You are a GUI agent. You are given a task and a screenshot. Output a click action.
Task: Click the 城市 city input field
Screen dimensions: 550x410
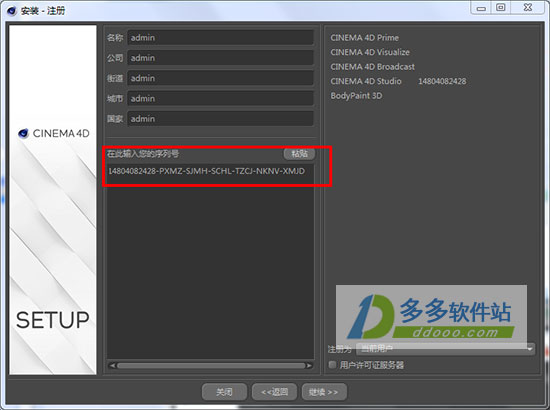tap(220, 99)
